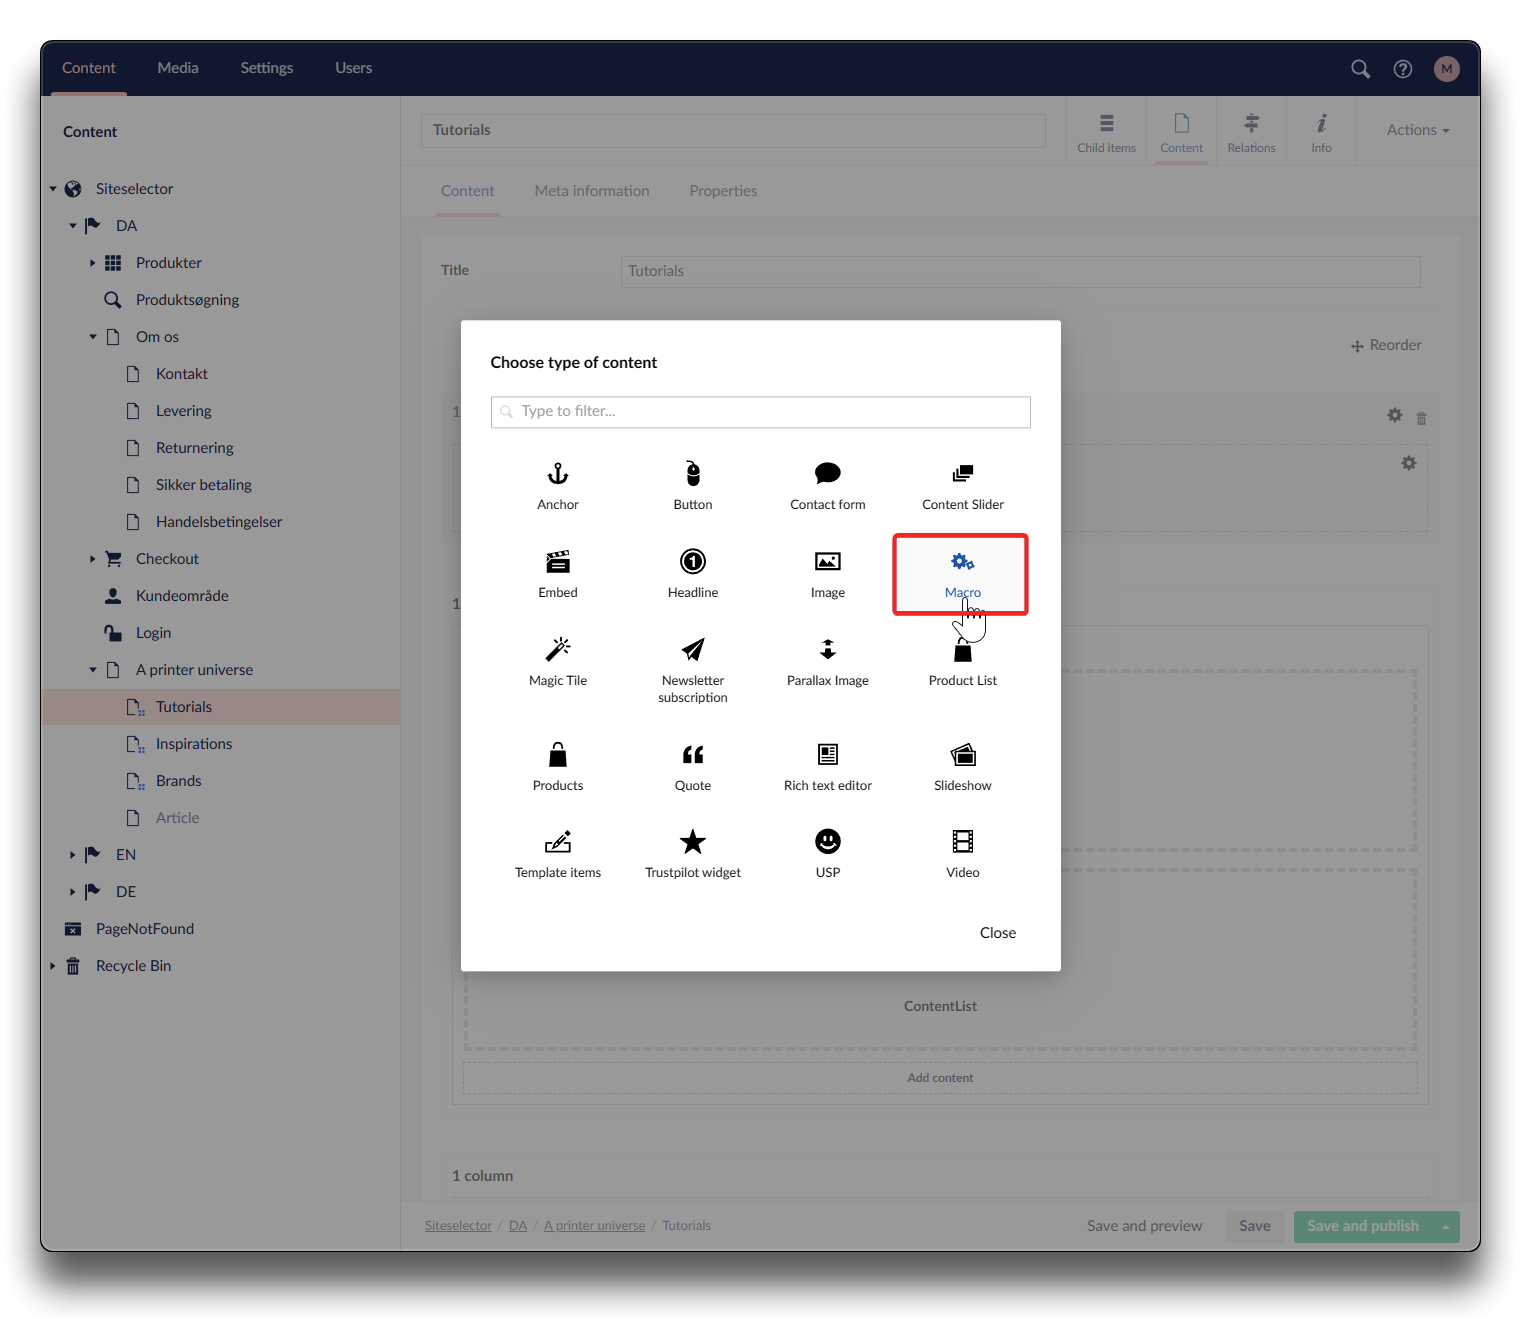
Task: Expand the Produkter tree node
Action: (x=92, y=263)
